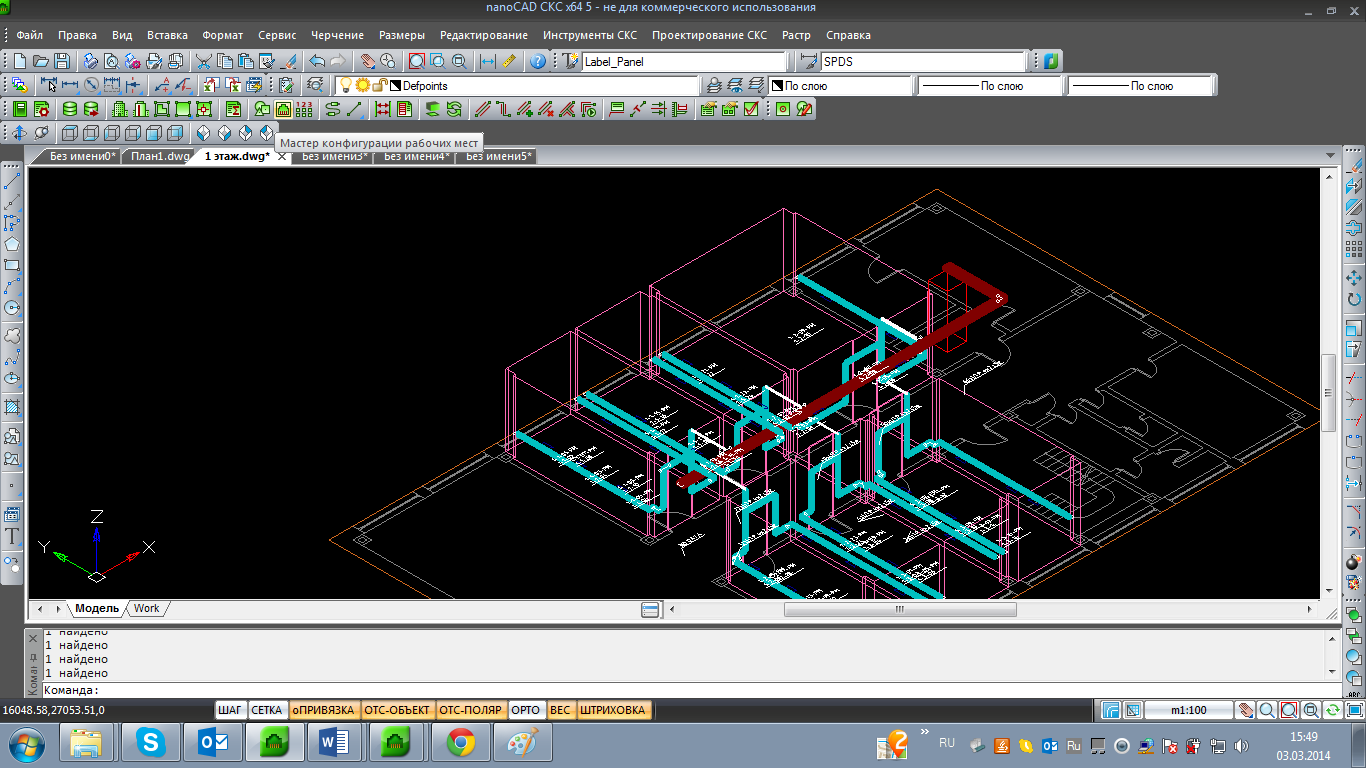Open the По слою color swatch selector
Image resolution: width=1366 pixels, height=768 pixels.
tap(840, 86)
